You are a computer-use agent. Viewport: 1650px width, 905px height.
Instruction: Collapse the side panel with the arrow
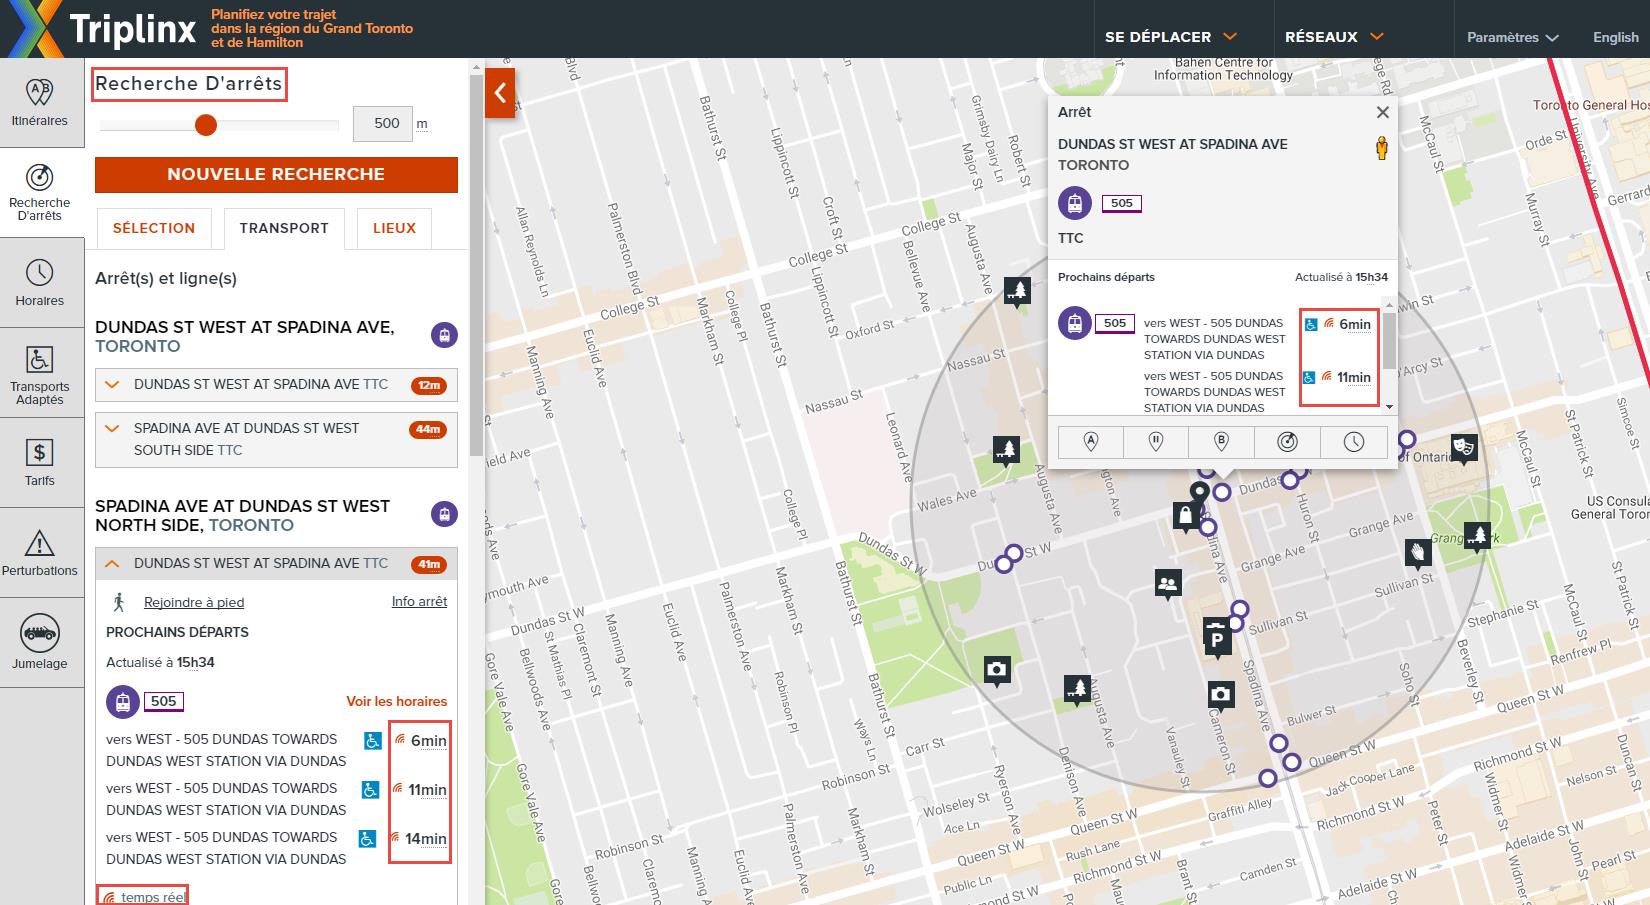click(x=500, y=93)
